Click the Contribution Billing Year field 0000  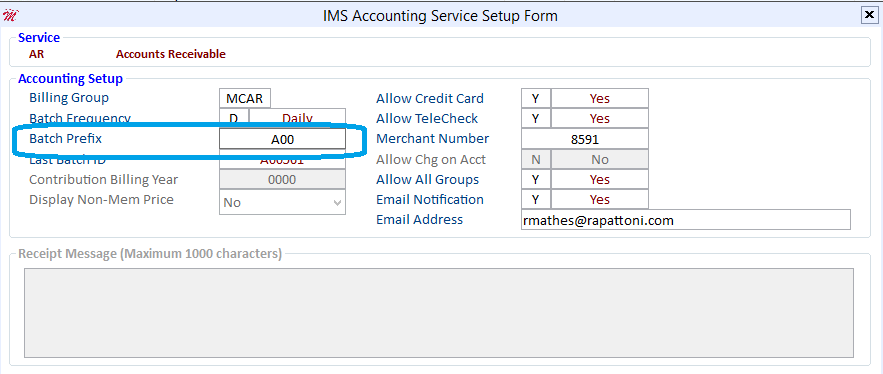click(x=282, y=180)
